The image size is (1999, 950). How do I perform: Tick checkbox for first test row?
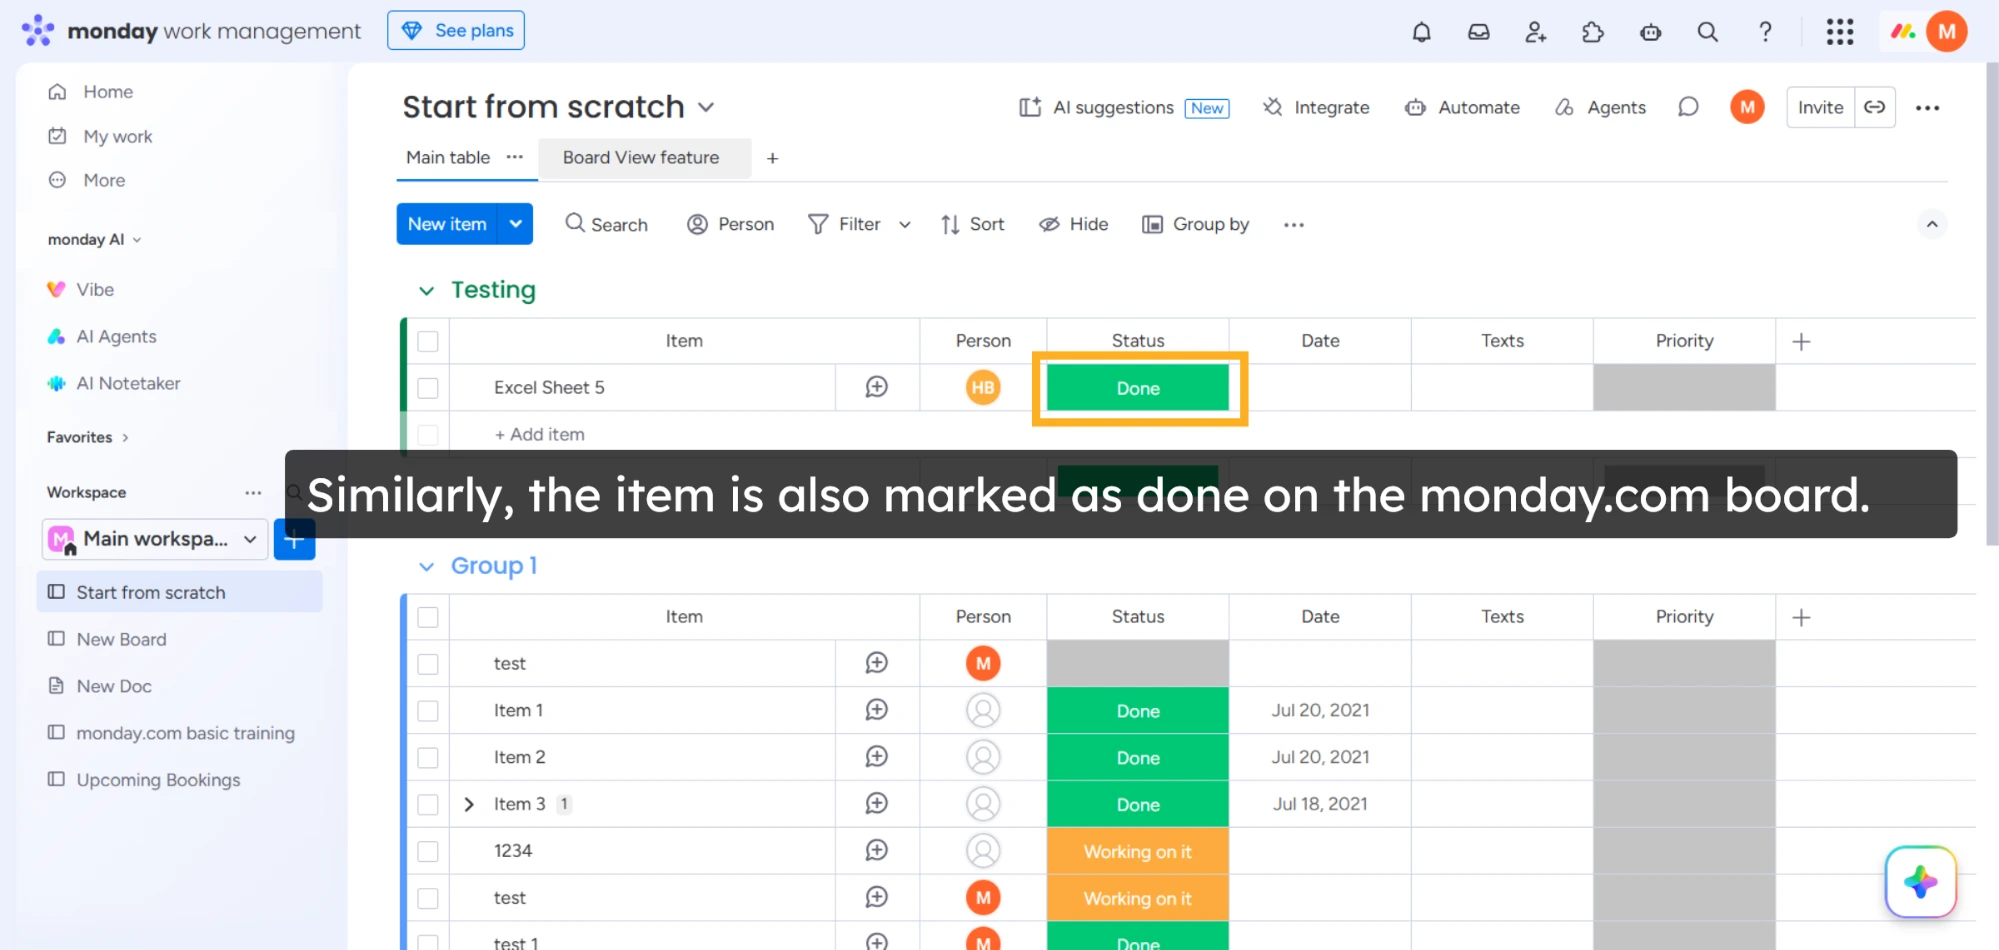coord(428,664)
